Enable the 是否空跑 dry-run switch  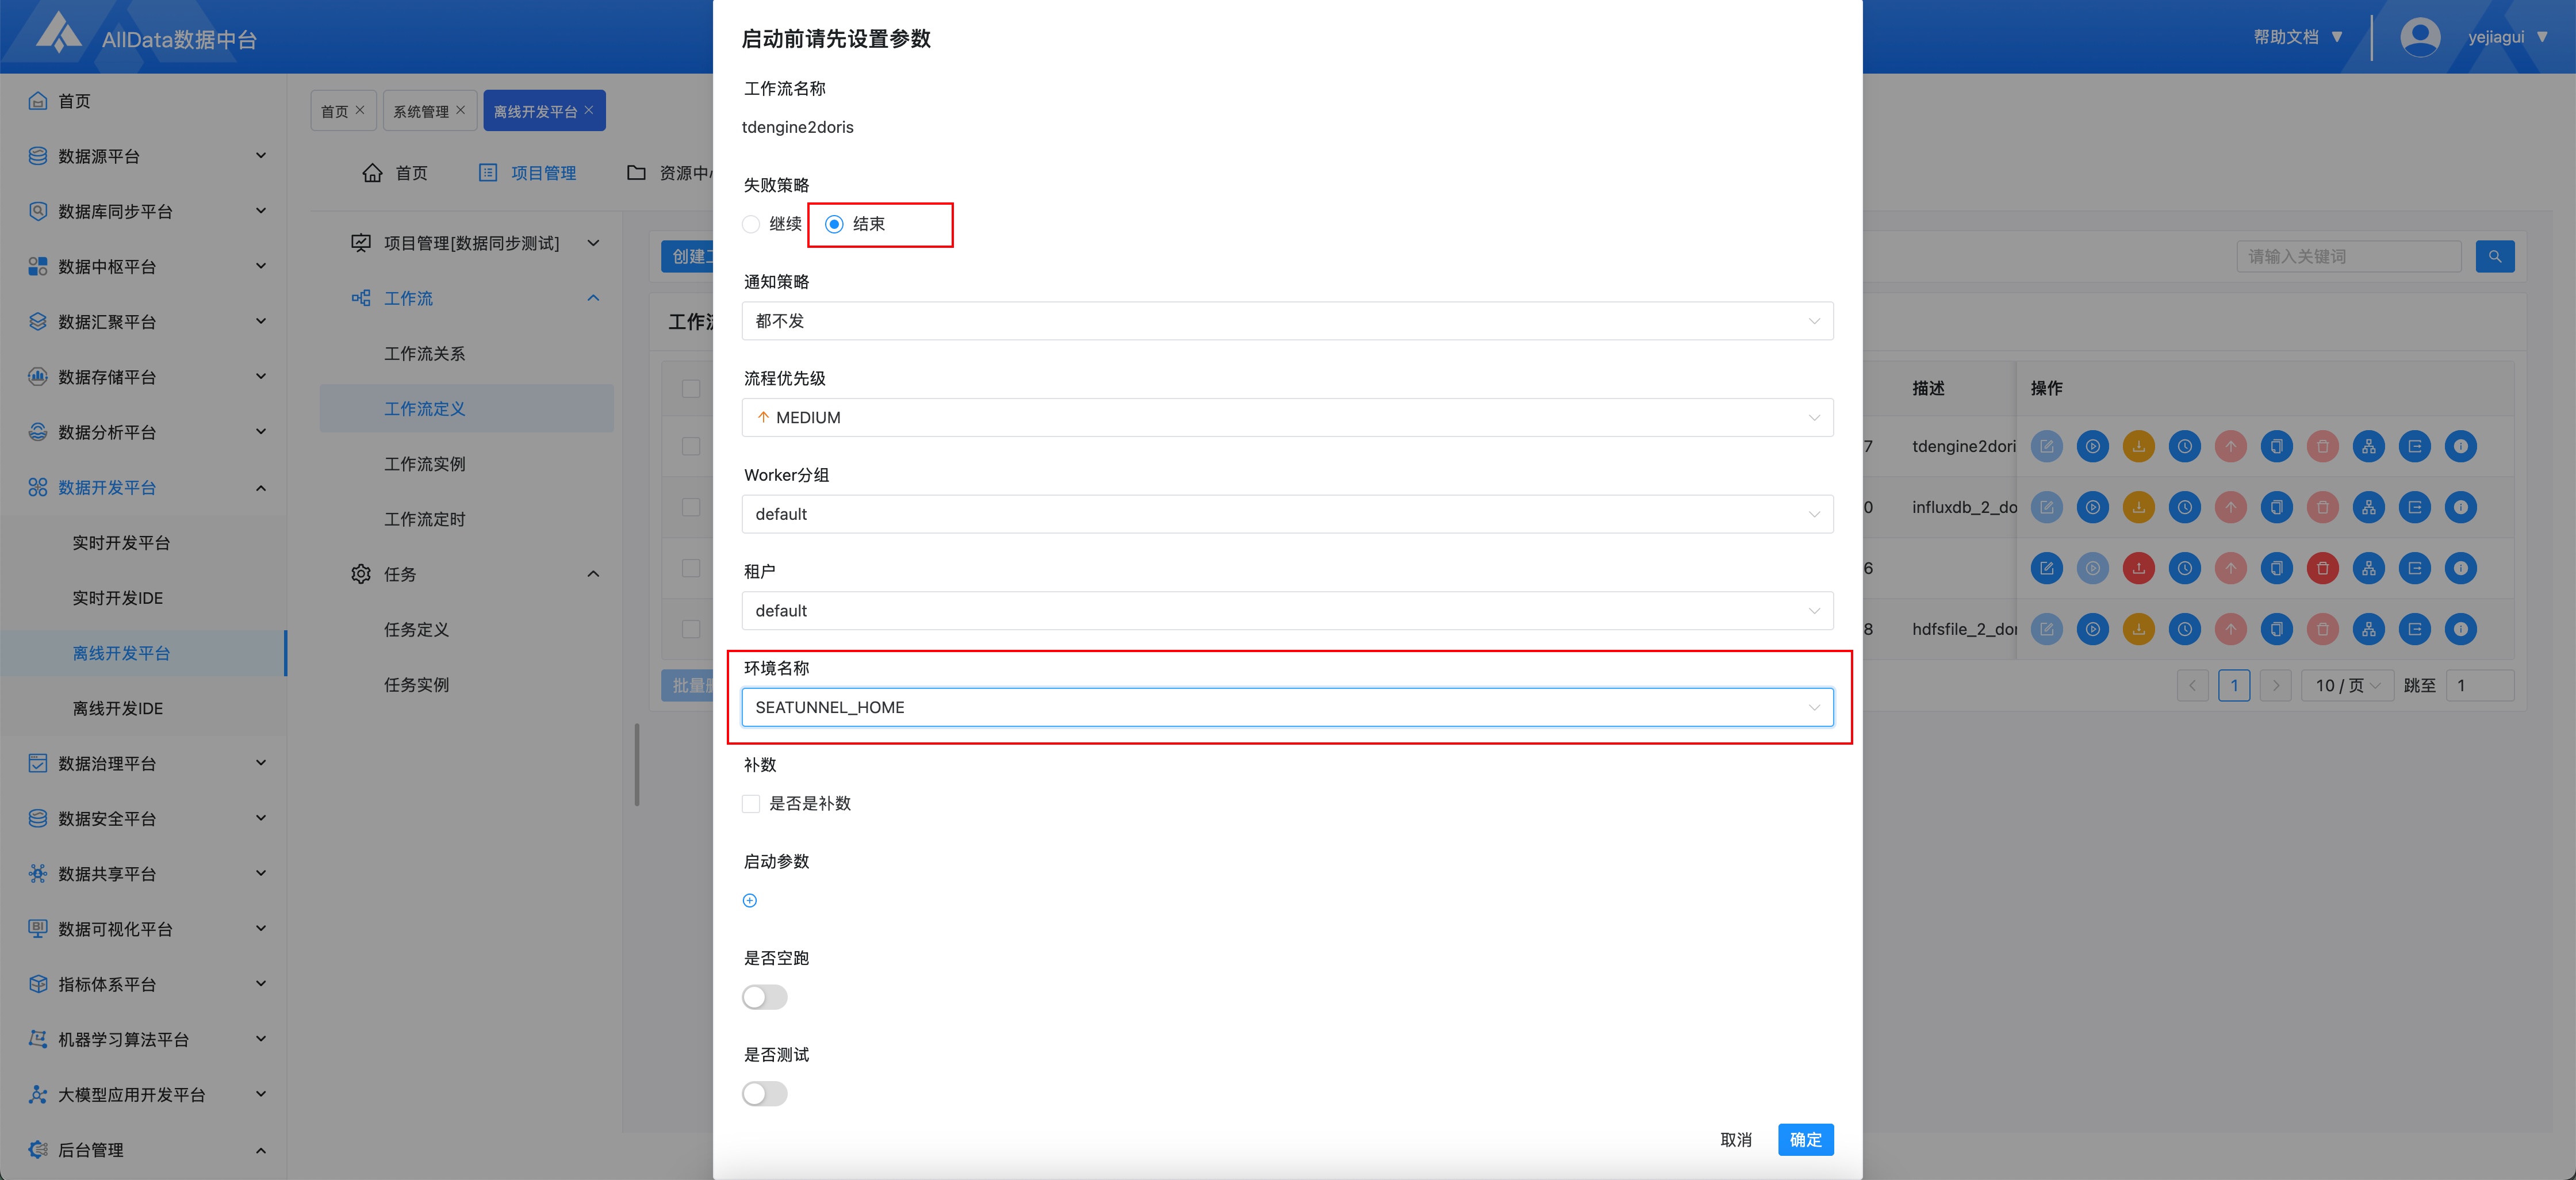pyautogui.click(x=764, y=997)
